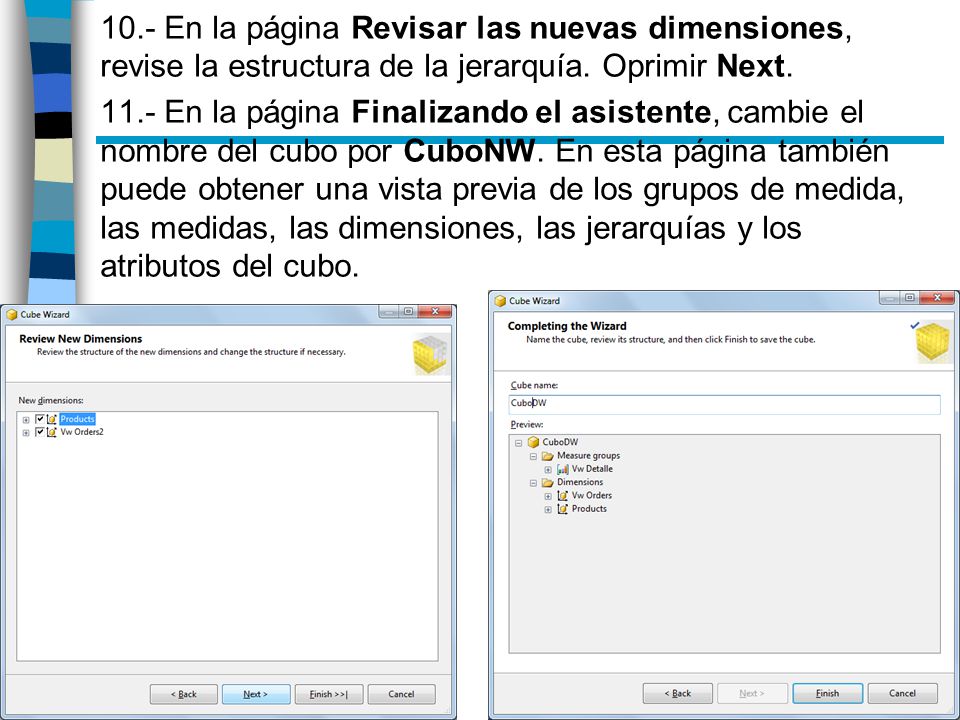The width and height of the screenshot is (960, 720).
Task: Expand the Products node in New dimensions
Action: click(26, 419)
